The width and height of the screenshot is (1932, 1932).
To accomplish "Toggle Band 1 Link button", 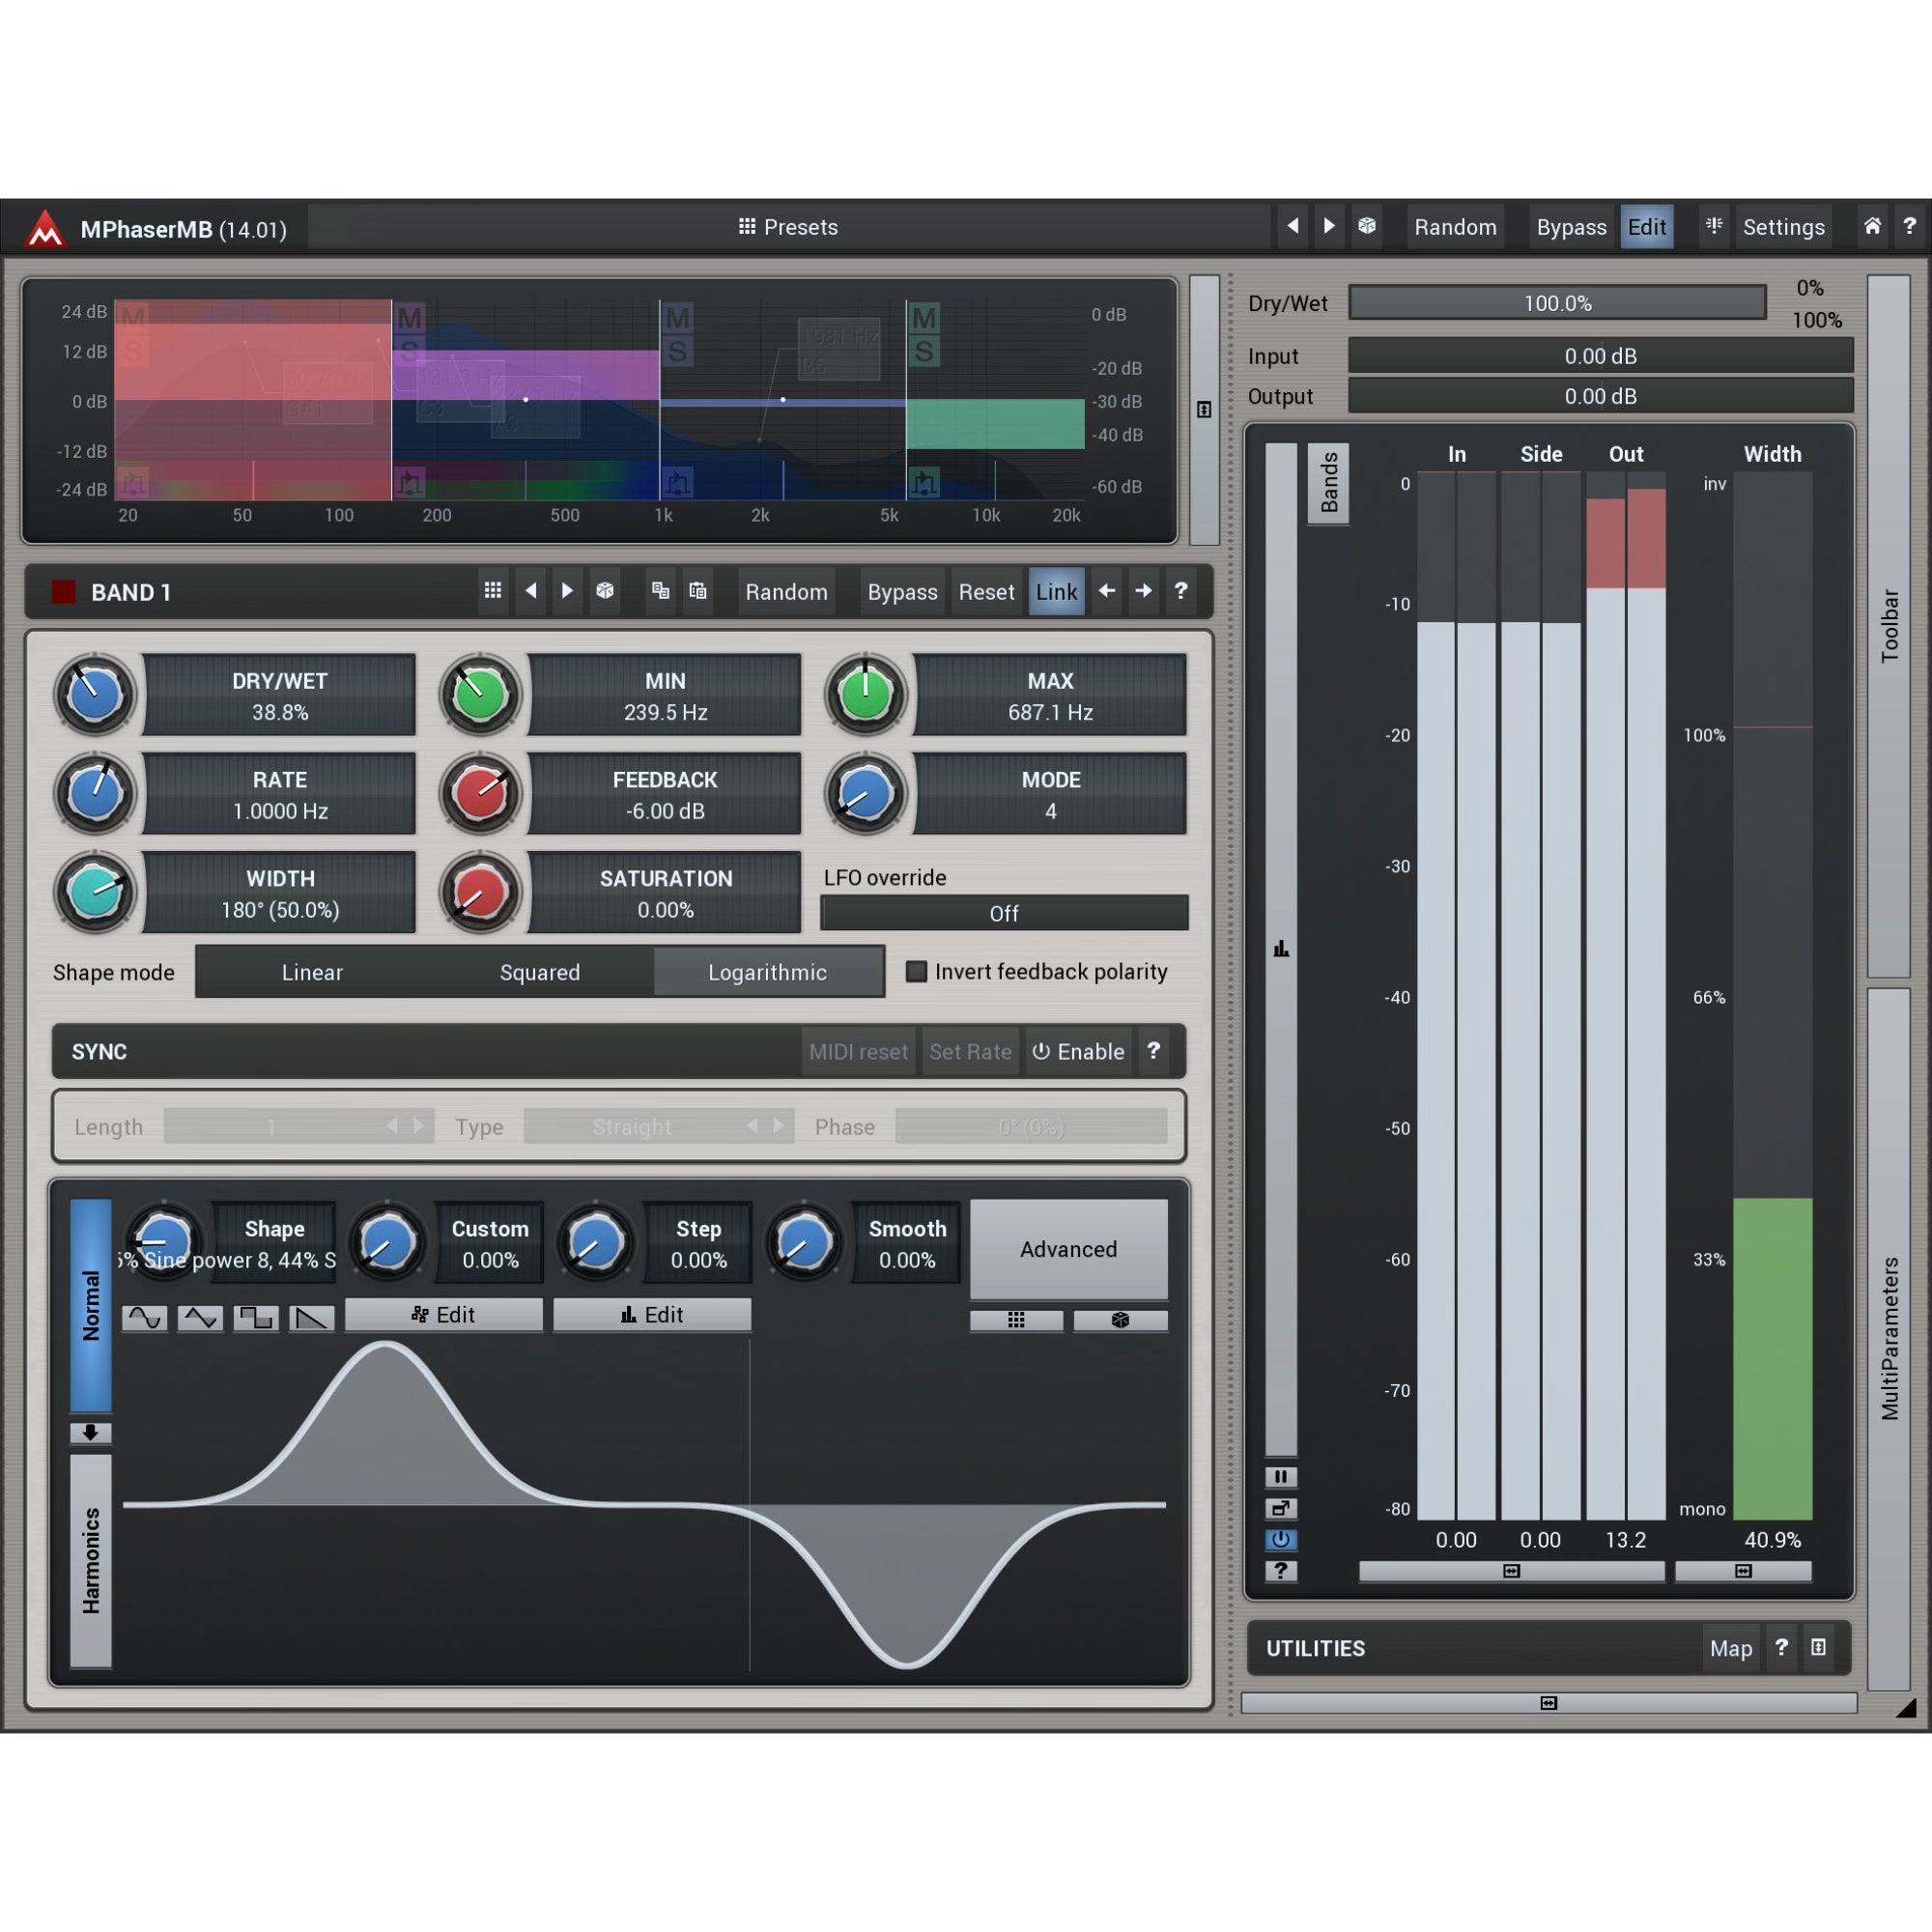I will coord(1056,591).
